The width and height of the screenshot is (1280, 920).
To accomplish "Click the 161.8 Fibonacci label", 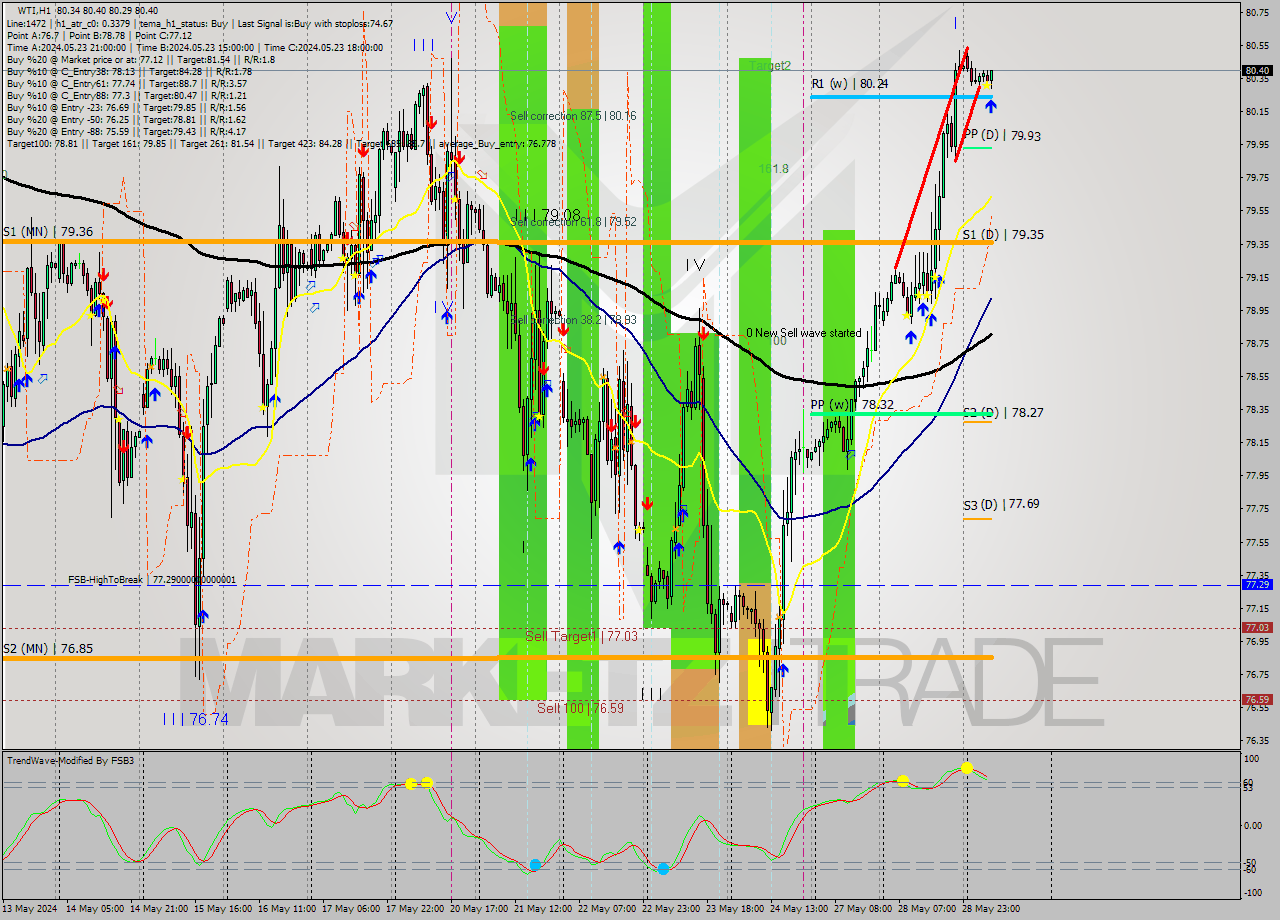I will click(x=774, y=169).
